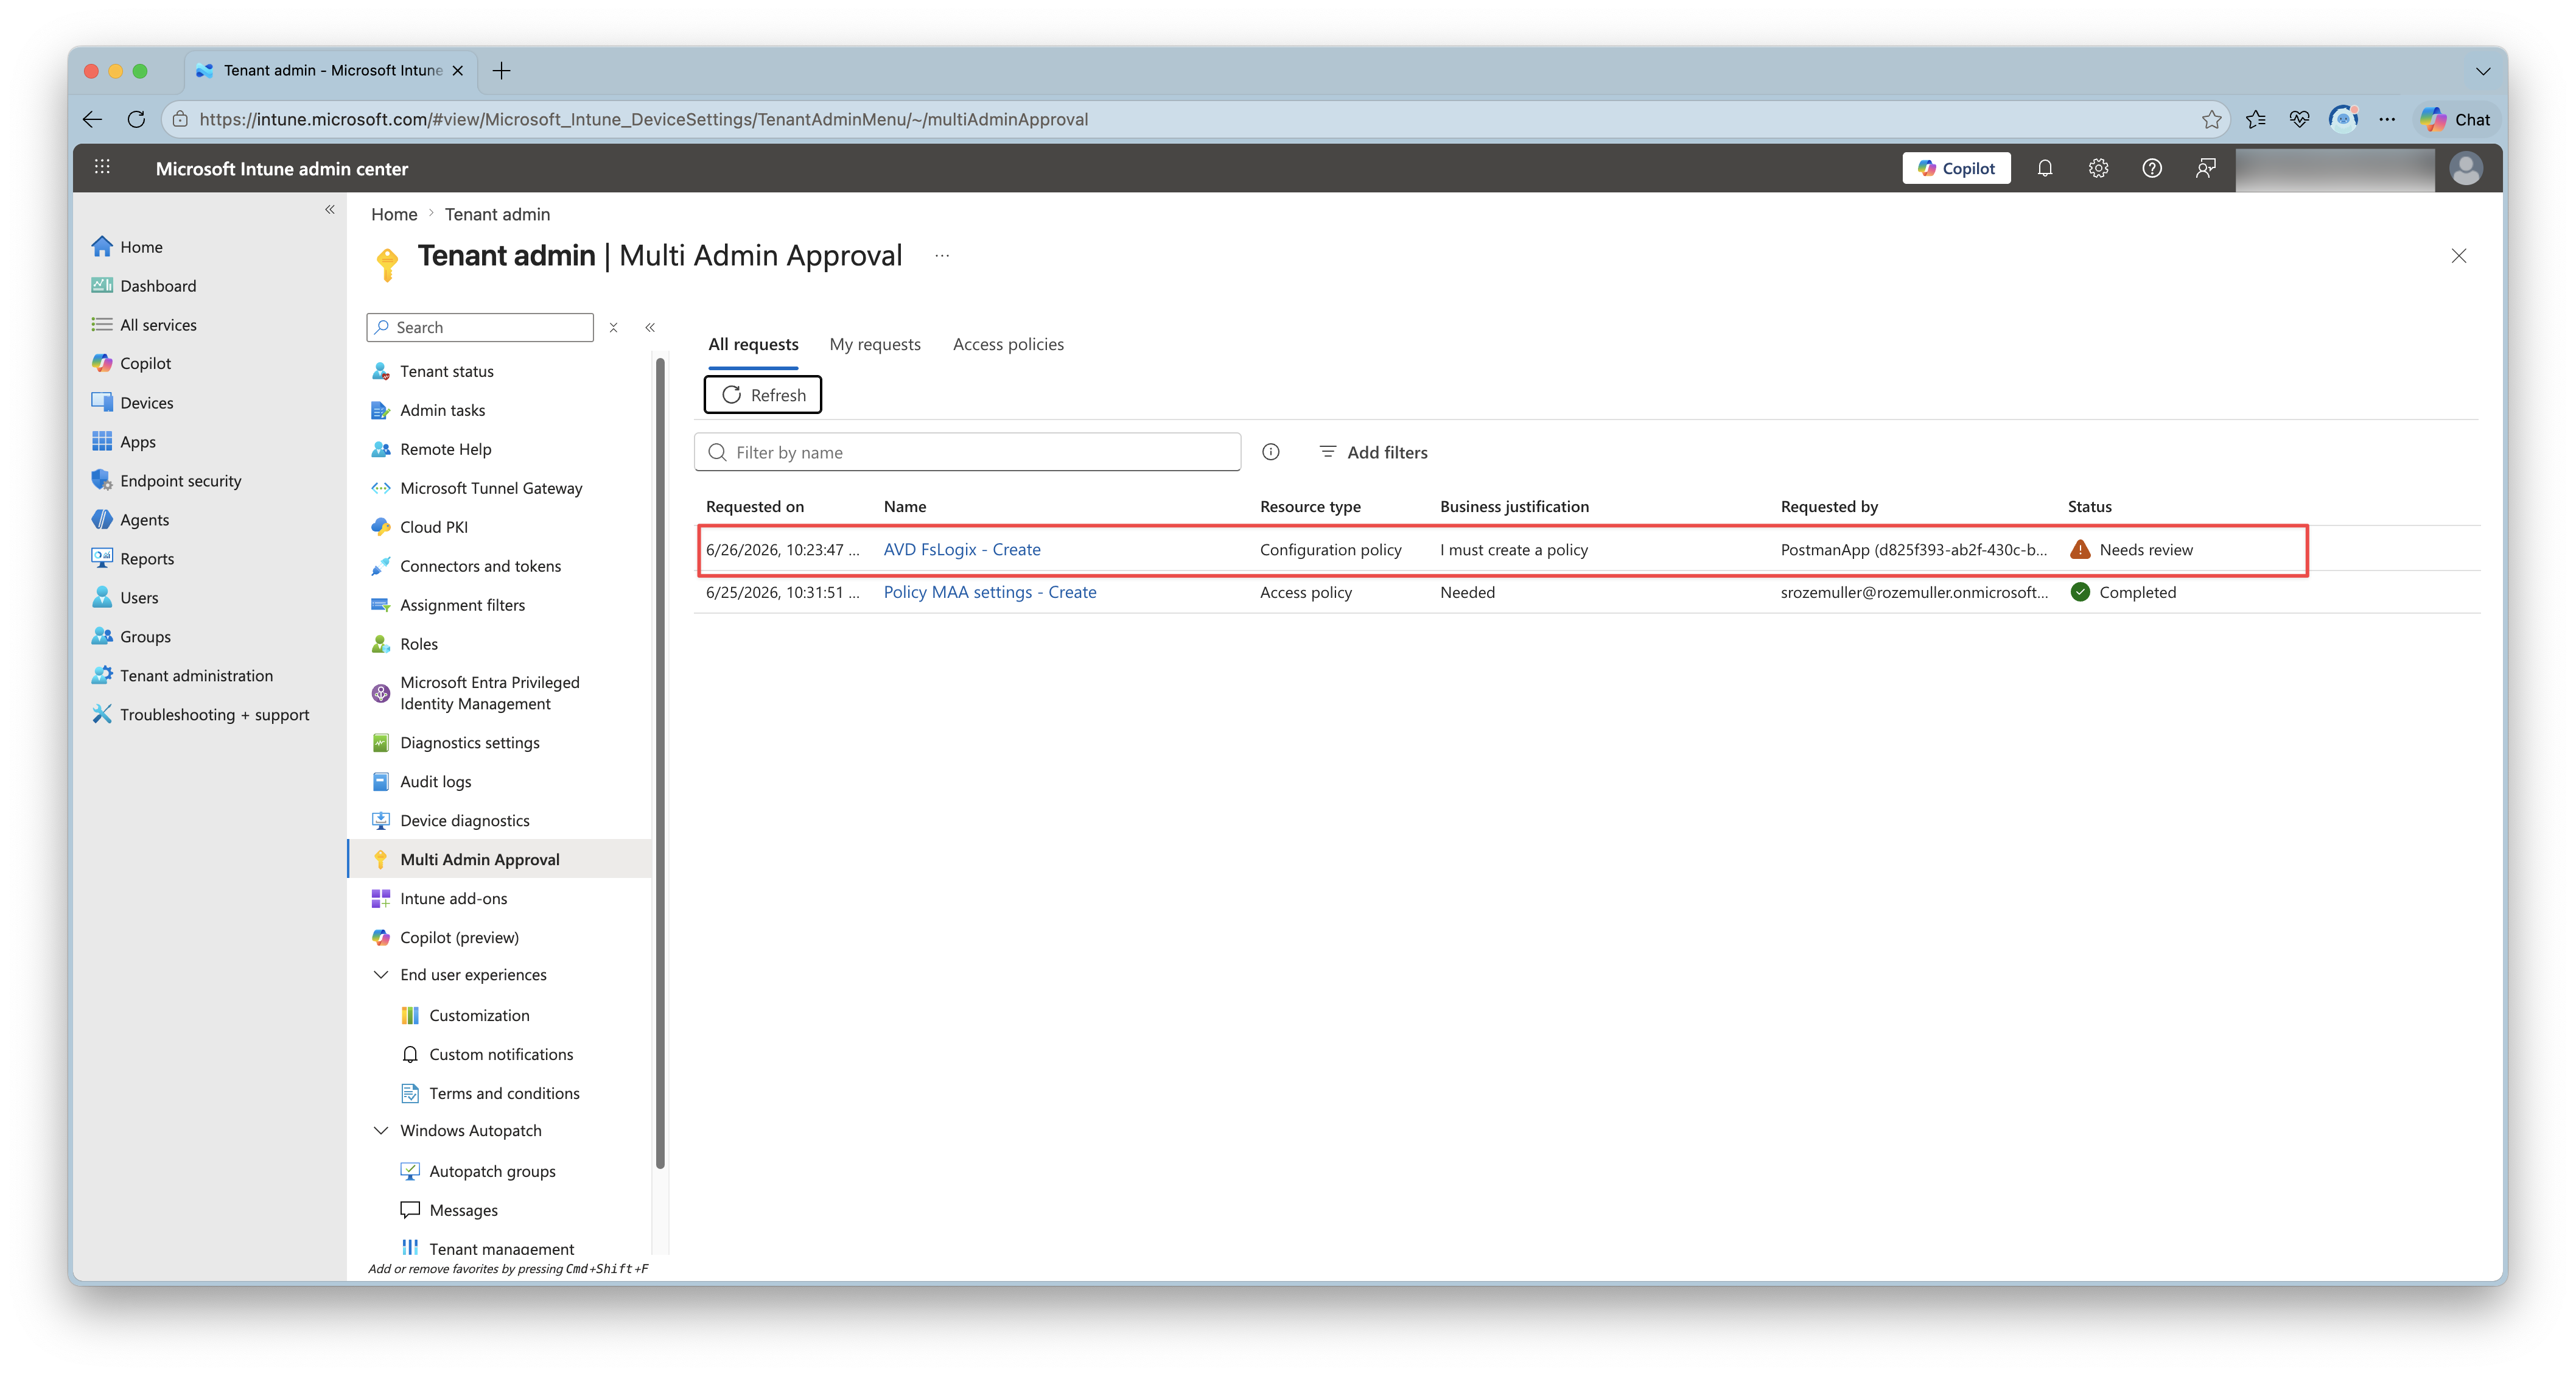Screen dimensions: 2576x1376
Task: Open the notifications bell
Action: point(2045,168)
